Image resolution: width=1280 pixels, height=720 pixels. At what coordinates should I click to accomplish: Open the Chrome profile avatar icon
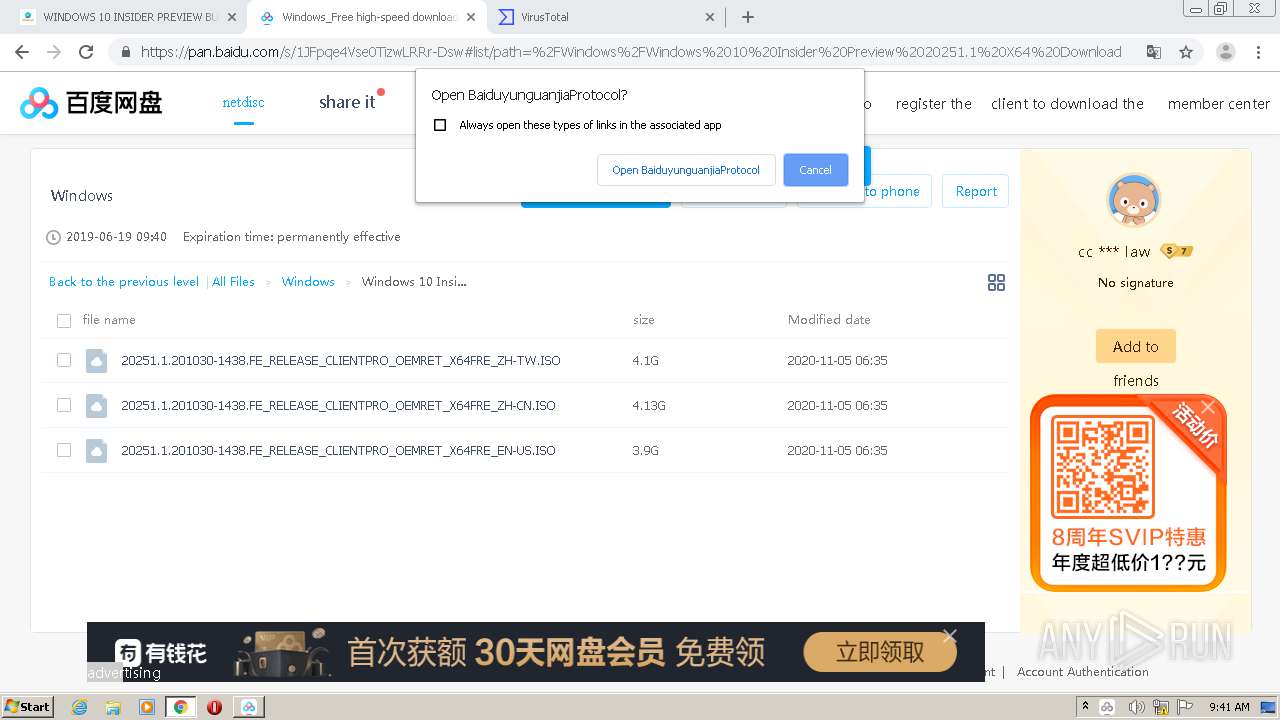pos(1225,52)
